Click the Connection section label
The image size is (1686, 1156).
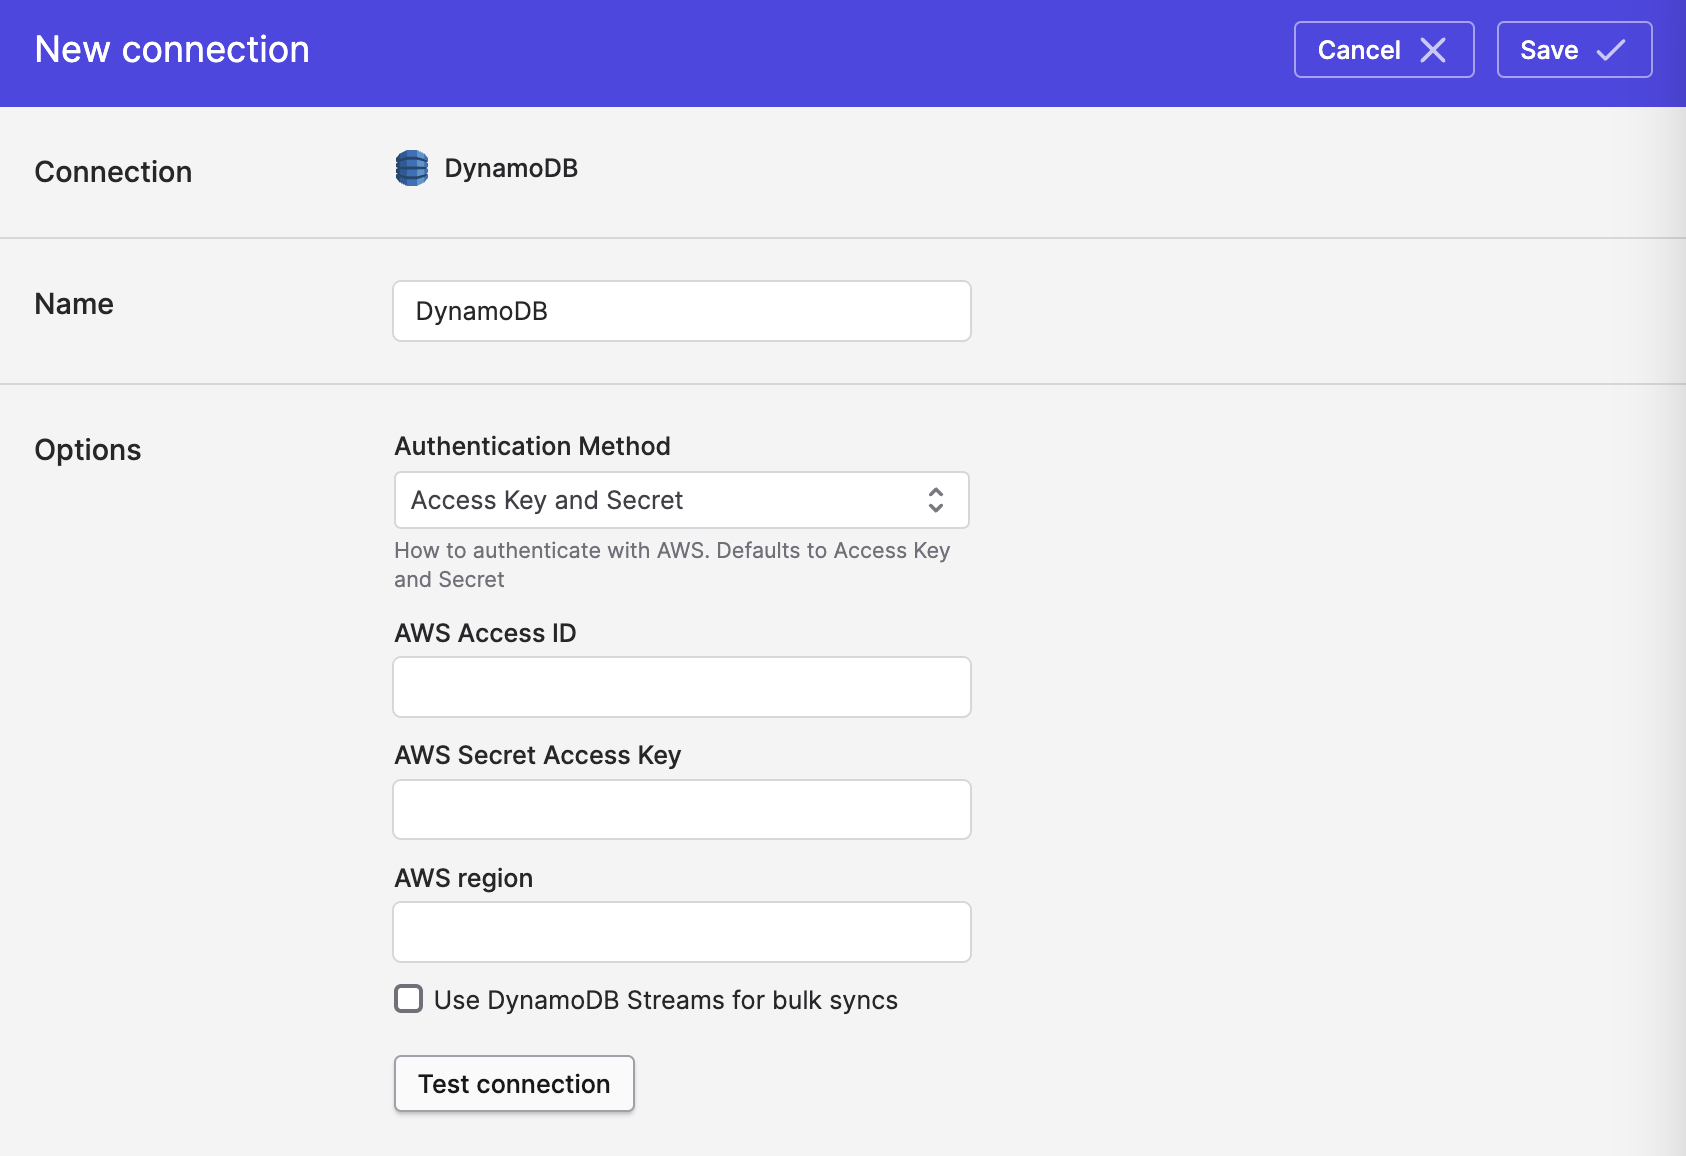pos(113,172)
